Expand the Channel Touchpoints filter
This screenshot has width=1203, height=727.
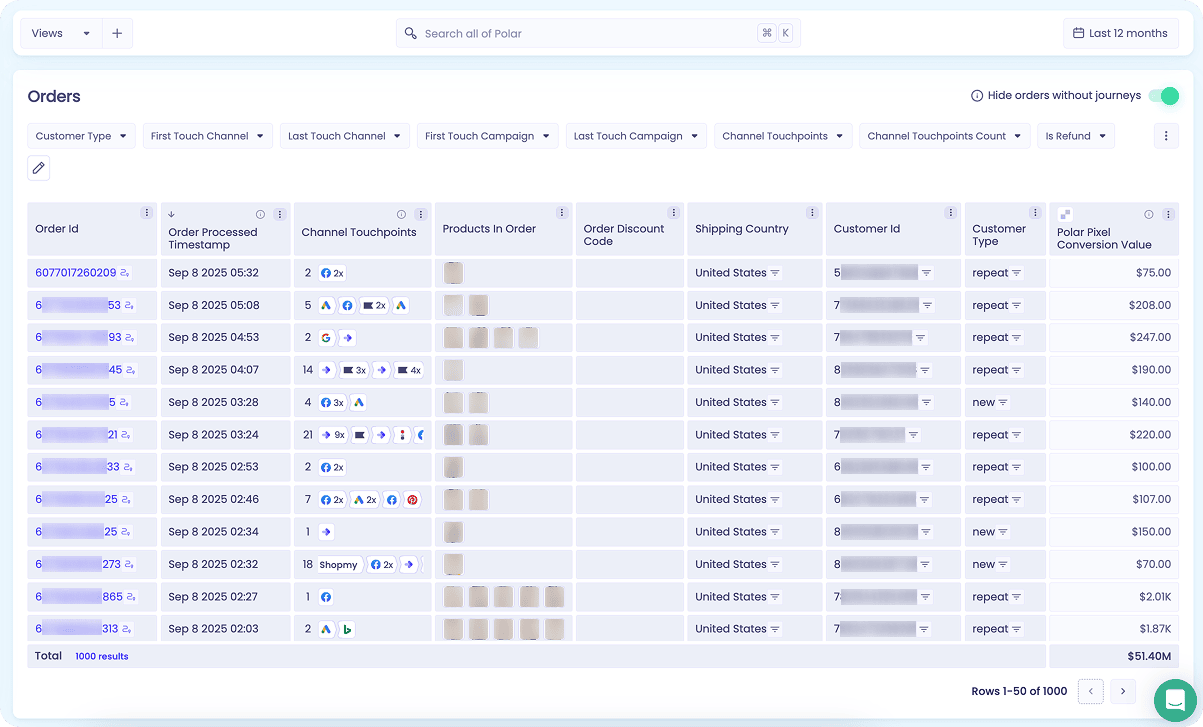pos(783,136)
